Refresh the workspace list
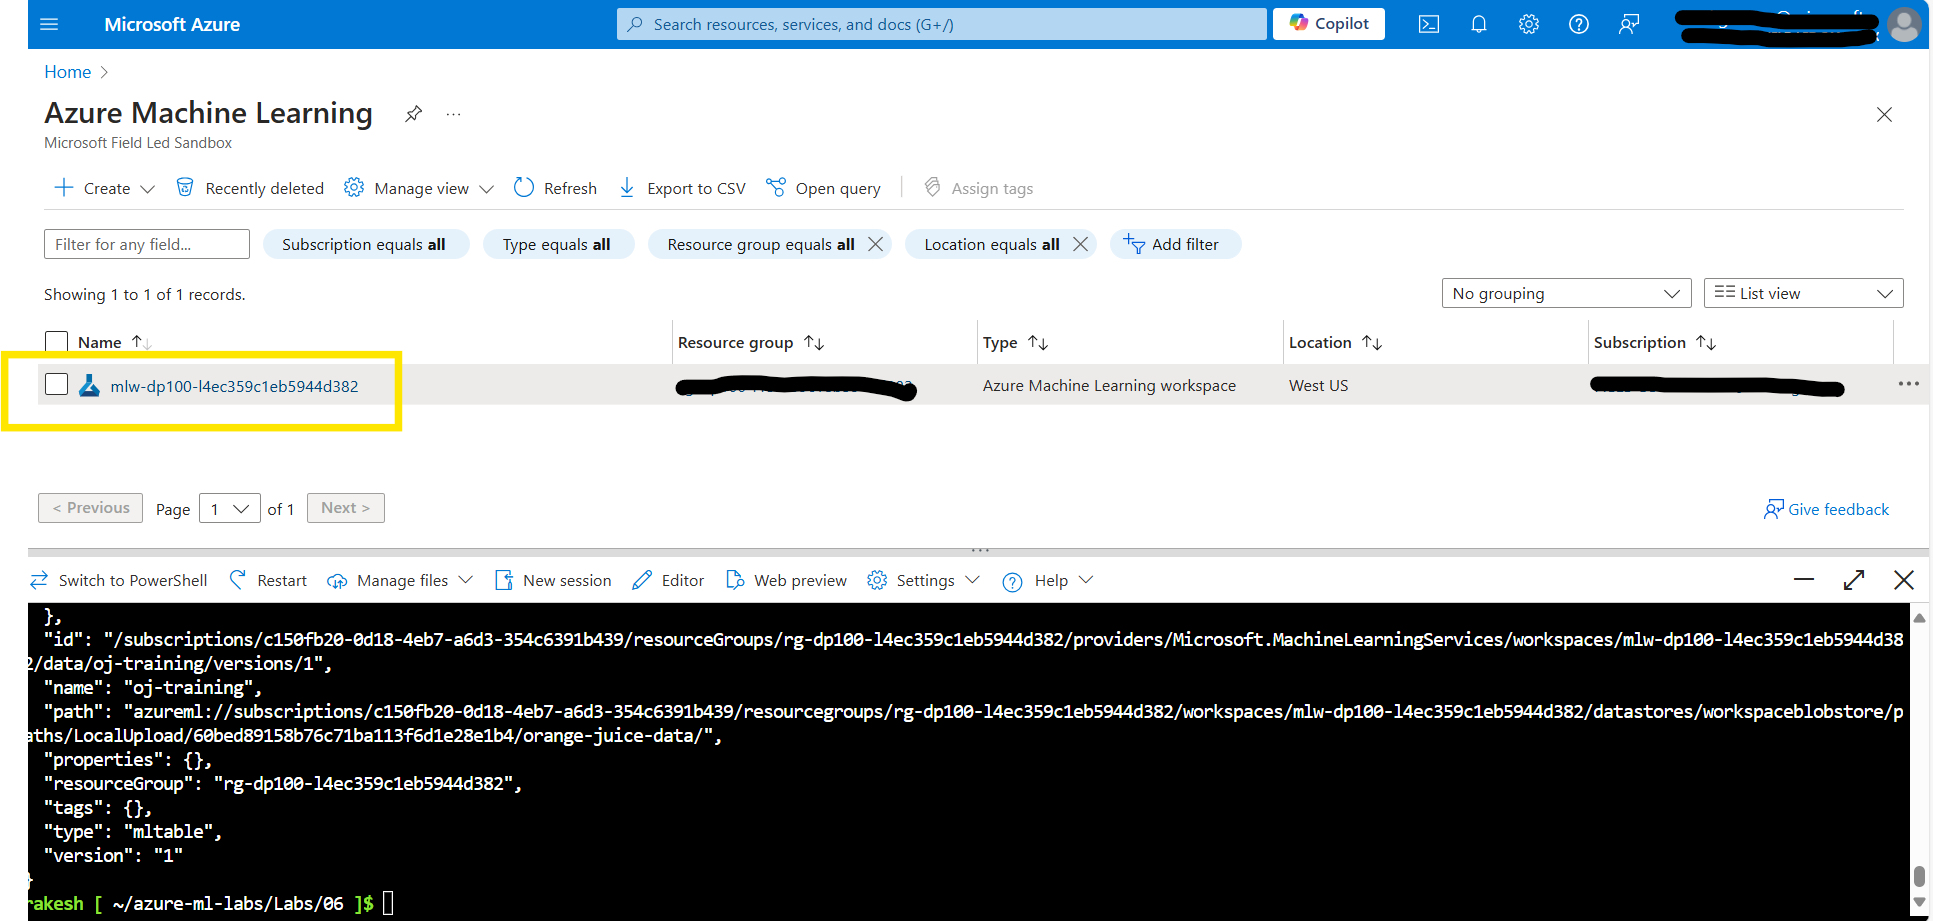1933x921 pixels. [x=555, y=188]
